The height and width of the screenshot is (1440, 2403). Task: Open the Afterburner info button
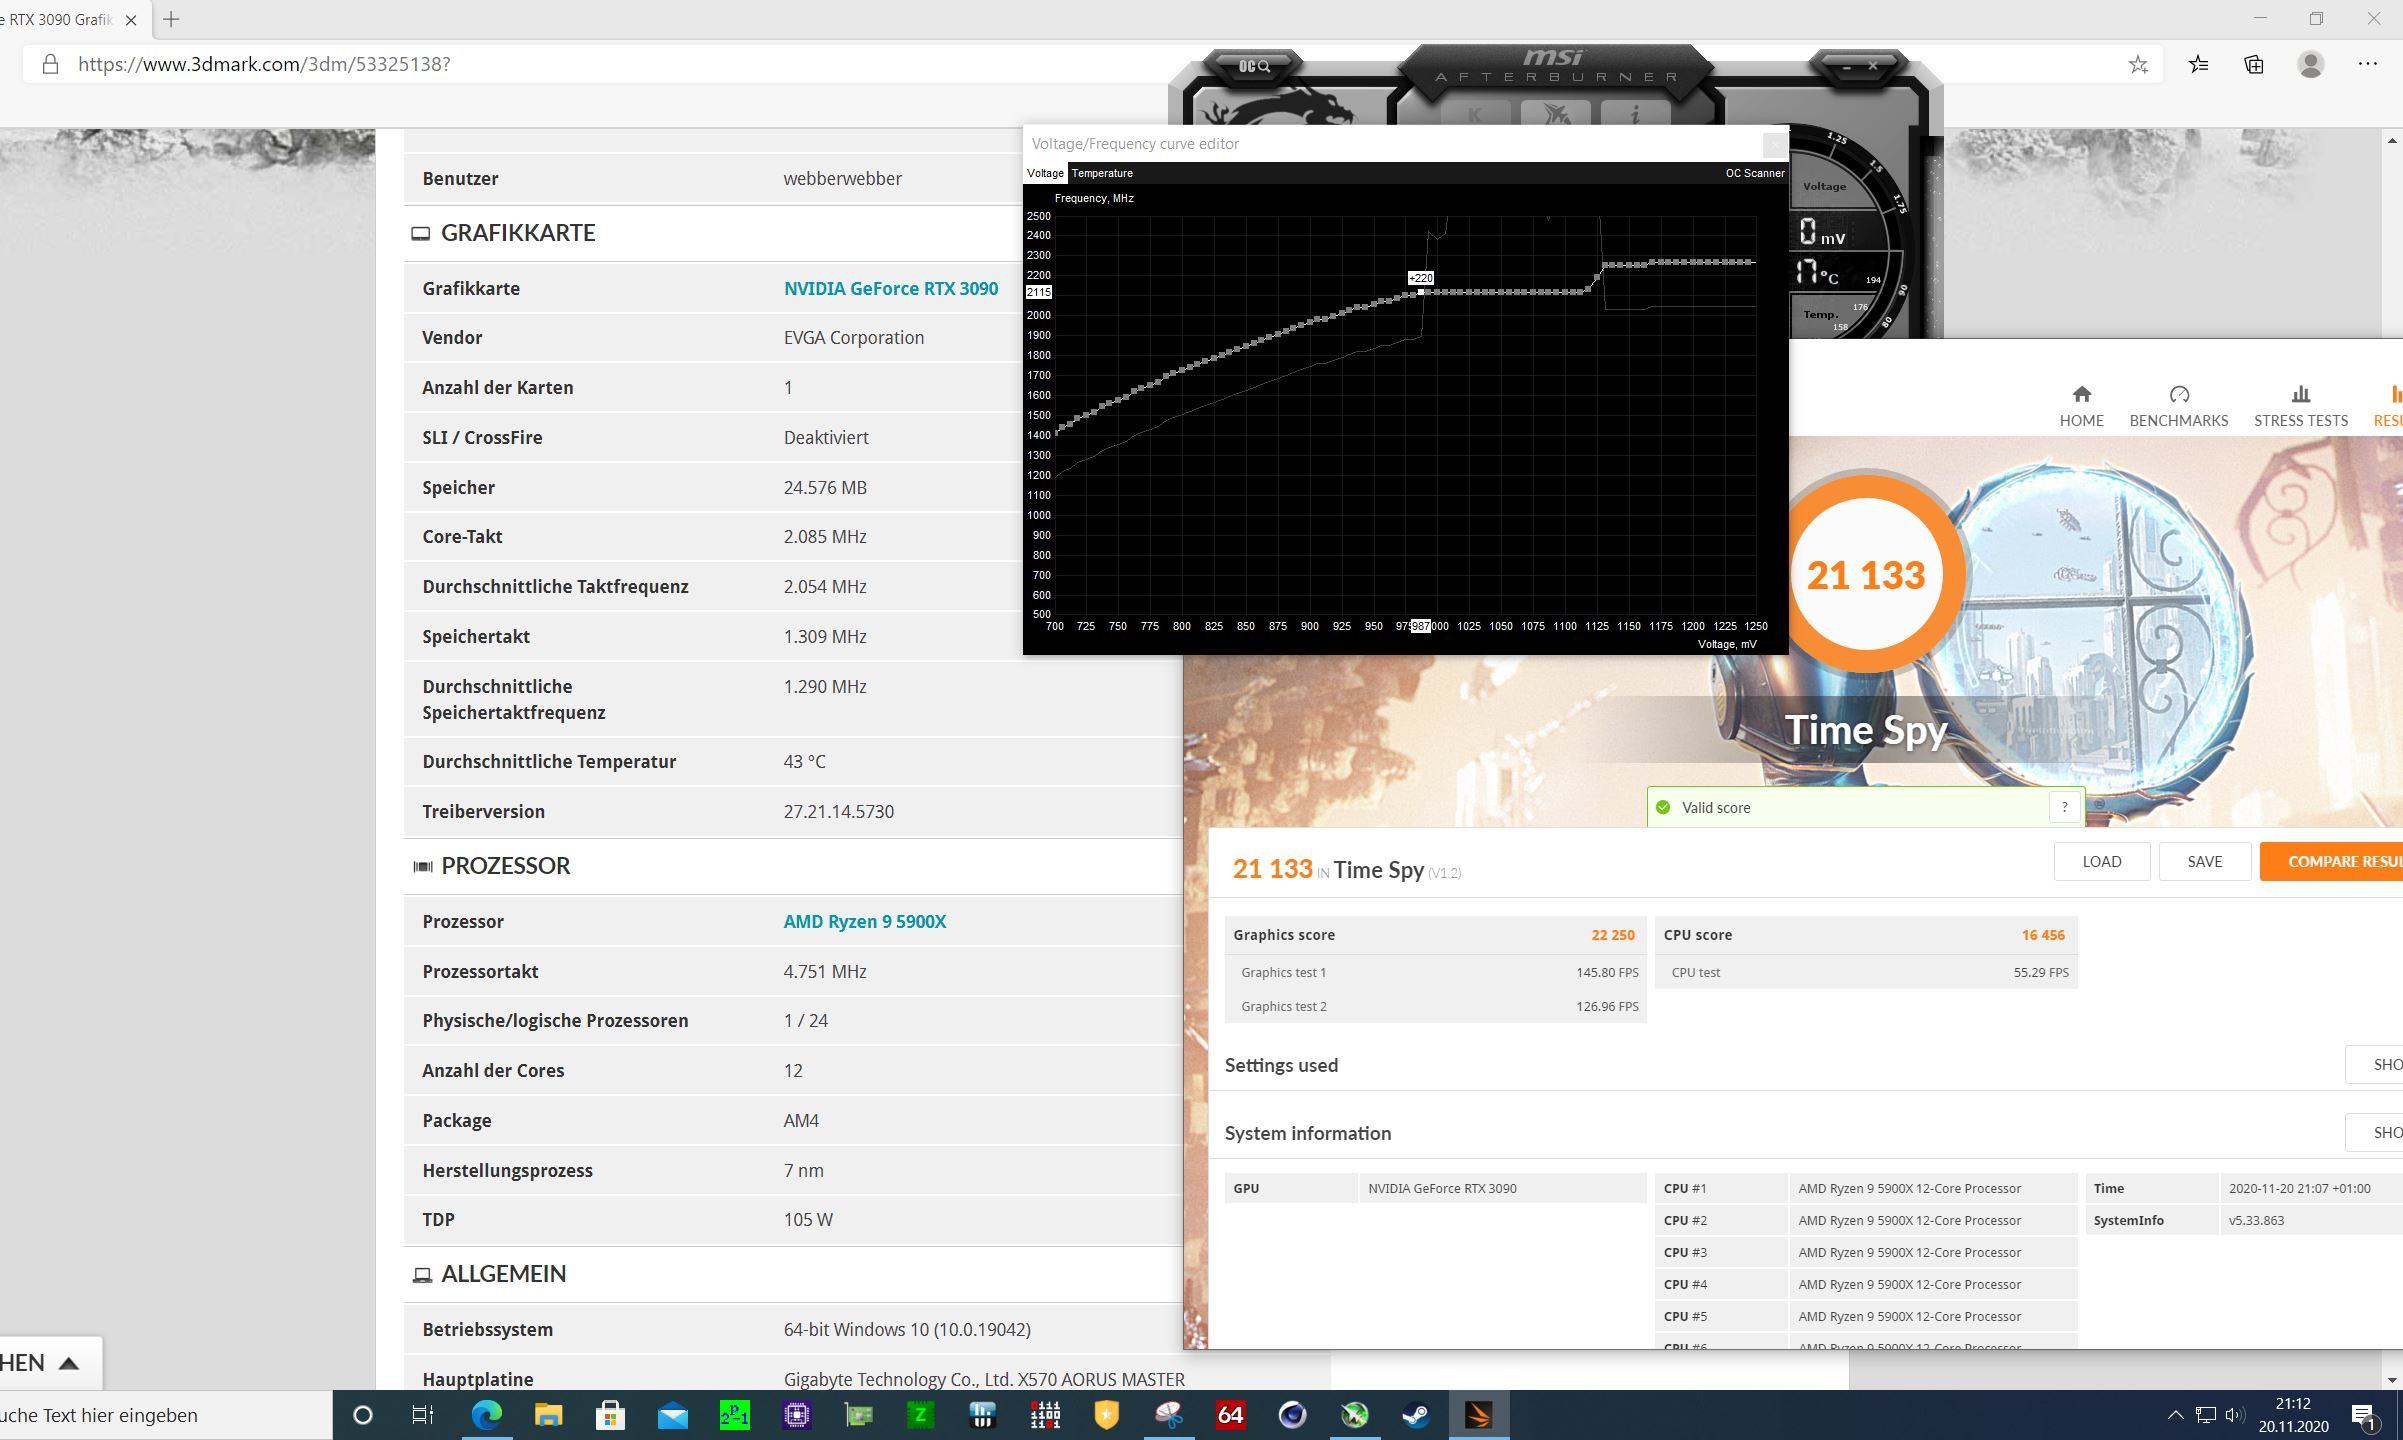tap(1634, 115)
